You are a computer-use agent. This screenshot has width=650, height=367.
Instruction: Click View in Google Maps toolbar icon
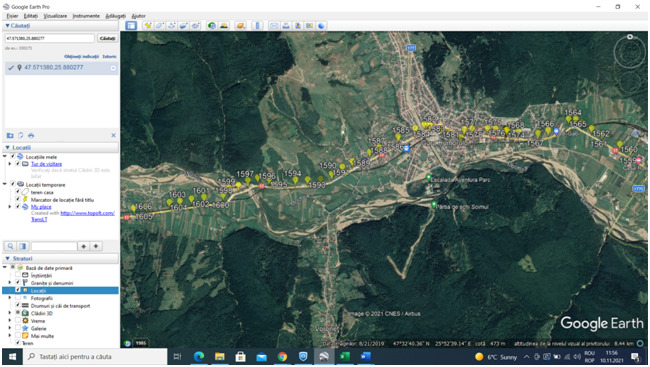[x=309, y=26]
